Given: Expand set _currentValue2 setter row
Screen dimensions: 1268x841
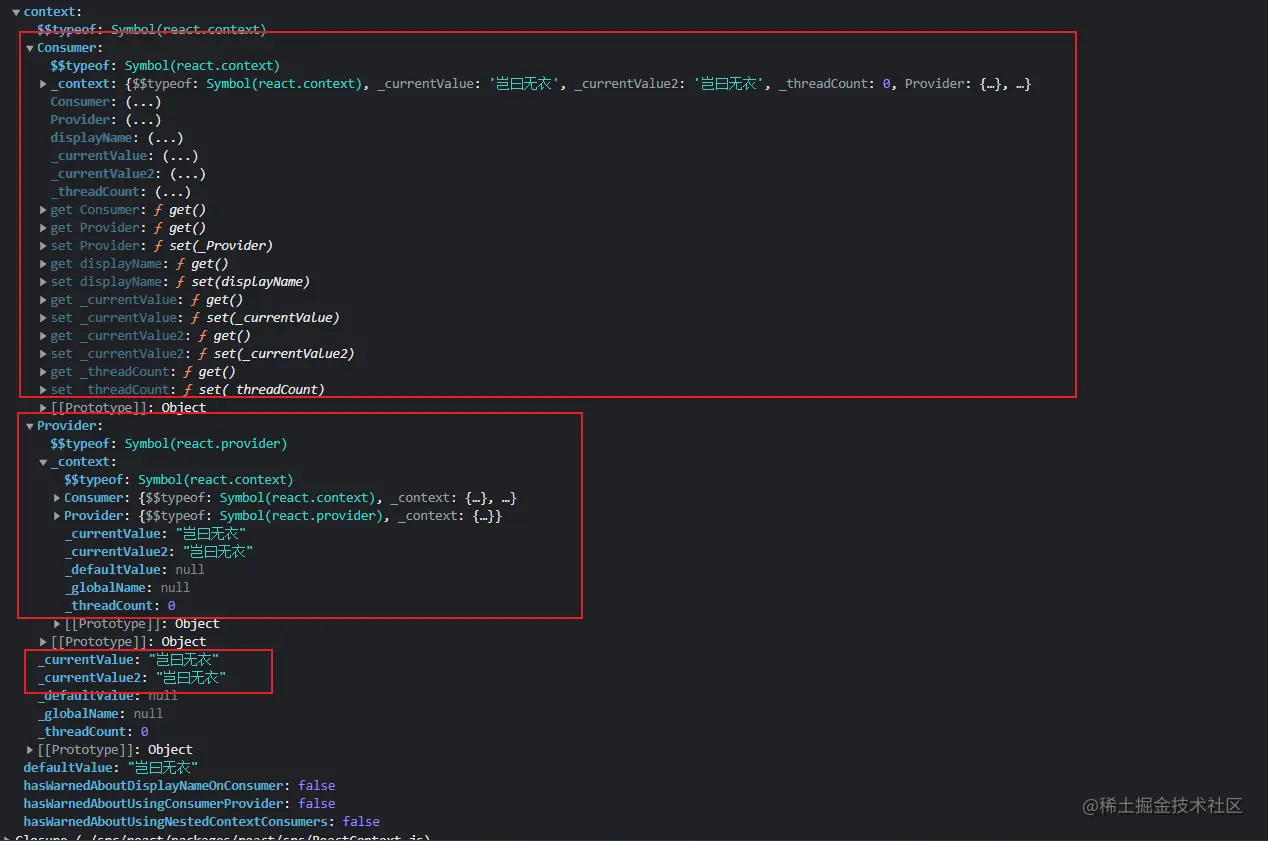Looking at the screenshot, I should 43,354.
